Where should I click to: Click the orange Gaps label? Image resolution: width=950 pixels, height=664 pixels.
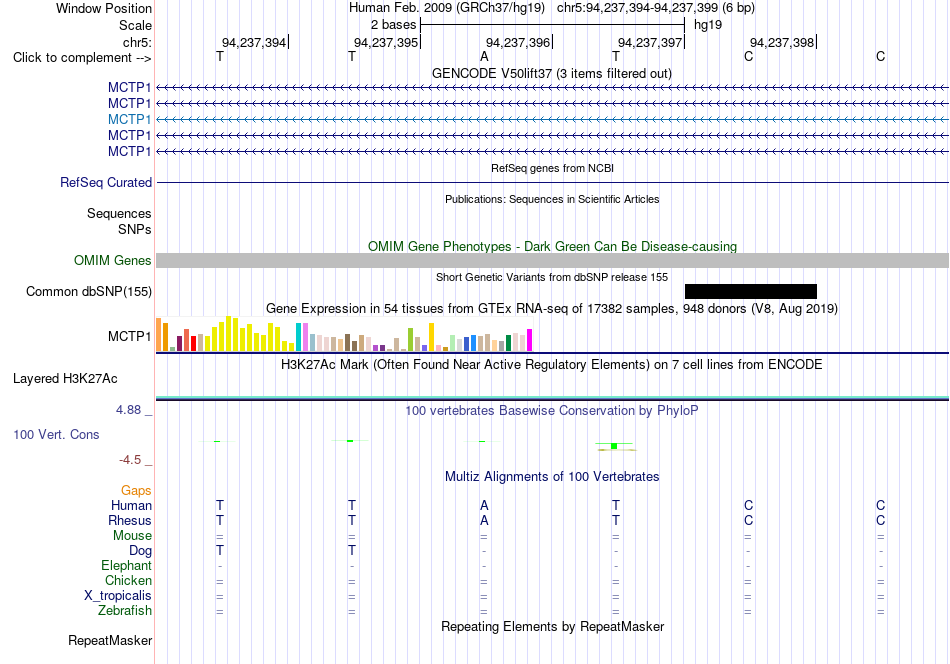click(x=136, y=491)
